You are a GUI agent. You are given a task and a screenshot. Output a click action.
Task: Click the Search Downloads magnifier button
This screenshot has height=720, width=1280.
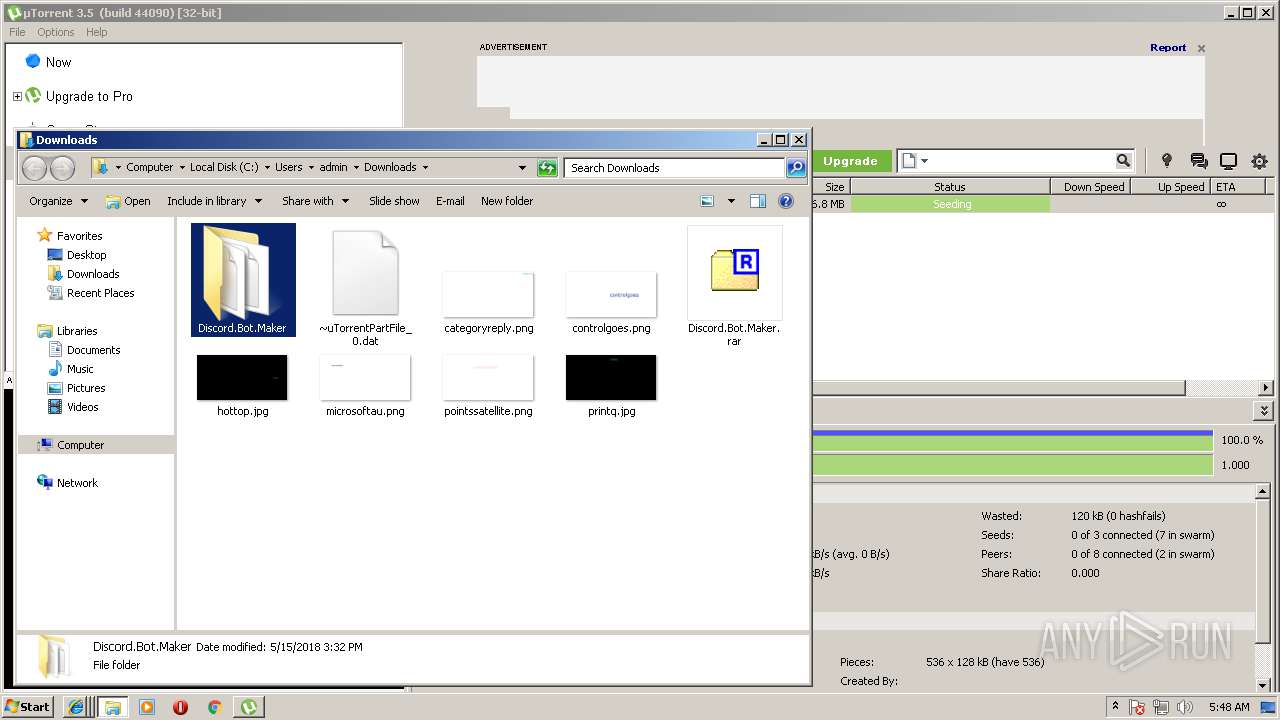tap(796, 168)
